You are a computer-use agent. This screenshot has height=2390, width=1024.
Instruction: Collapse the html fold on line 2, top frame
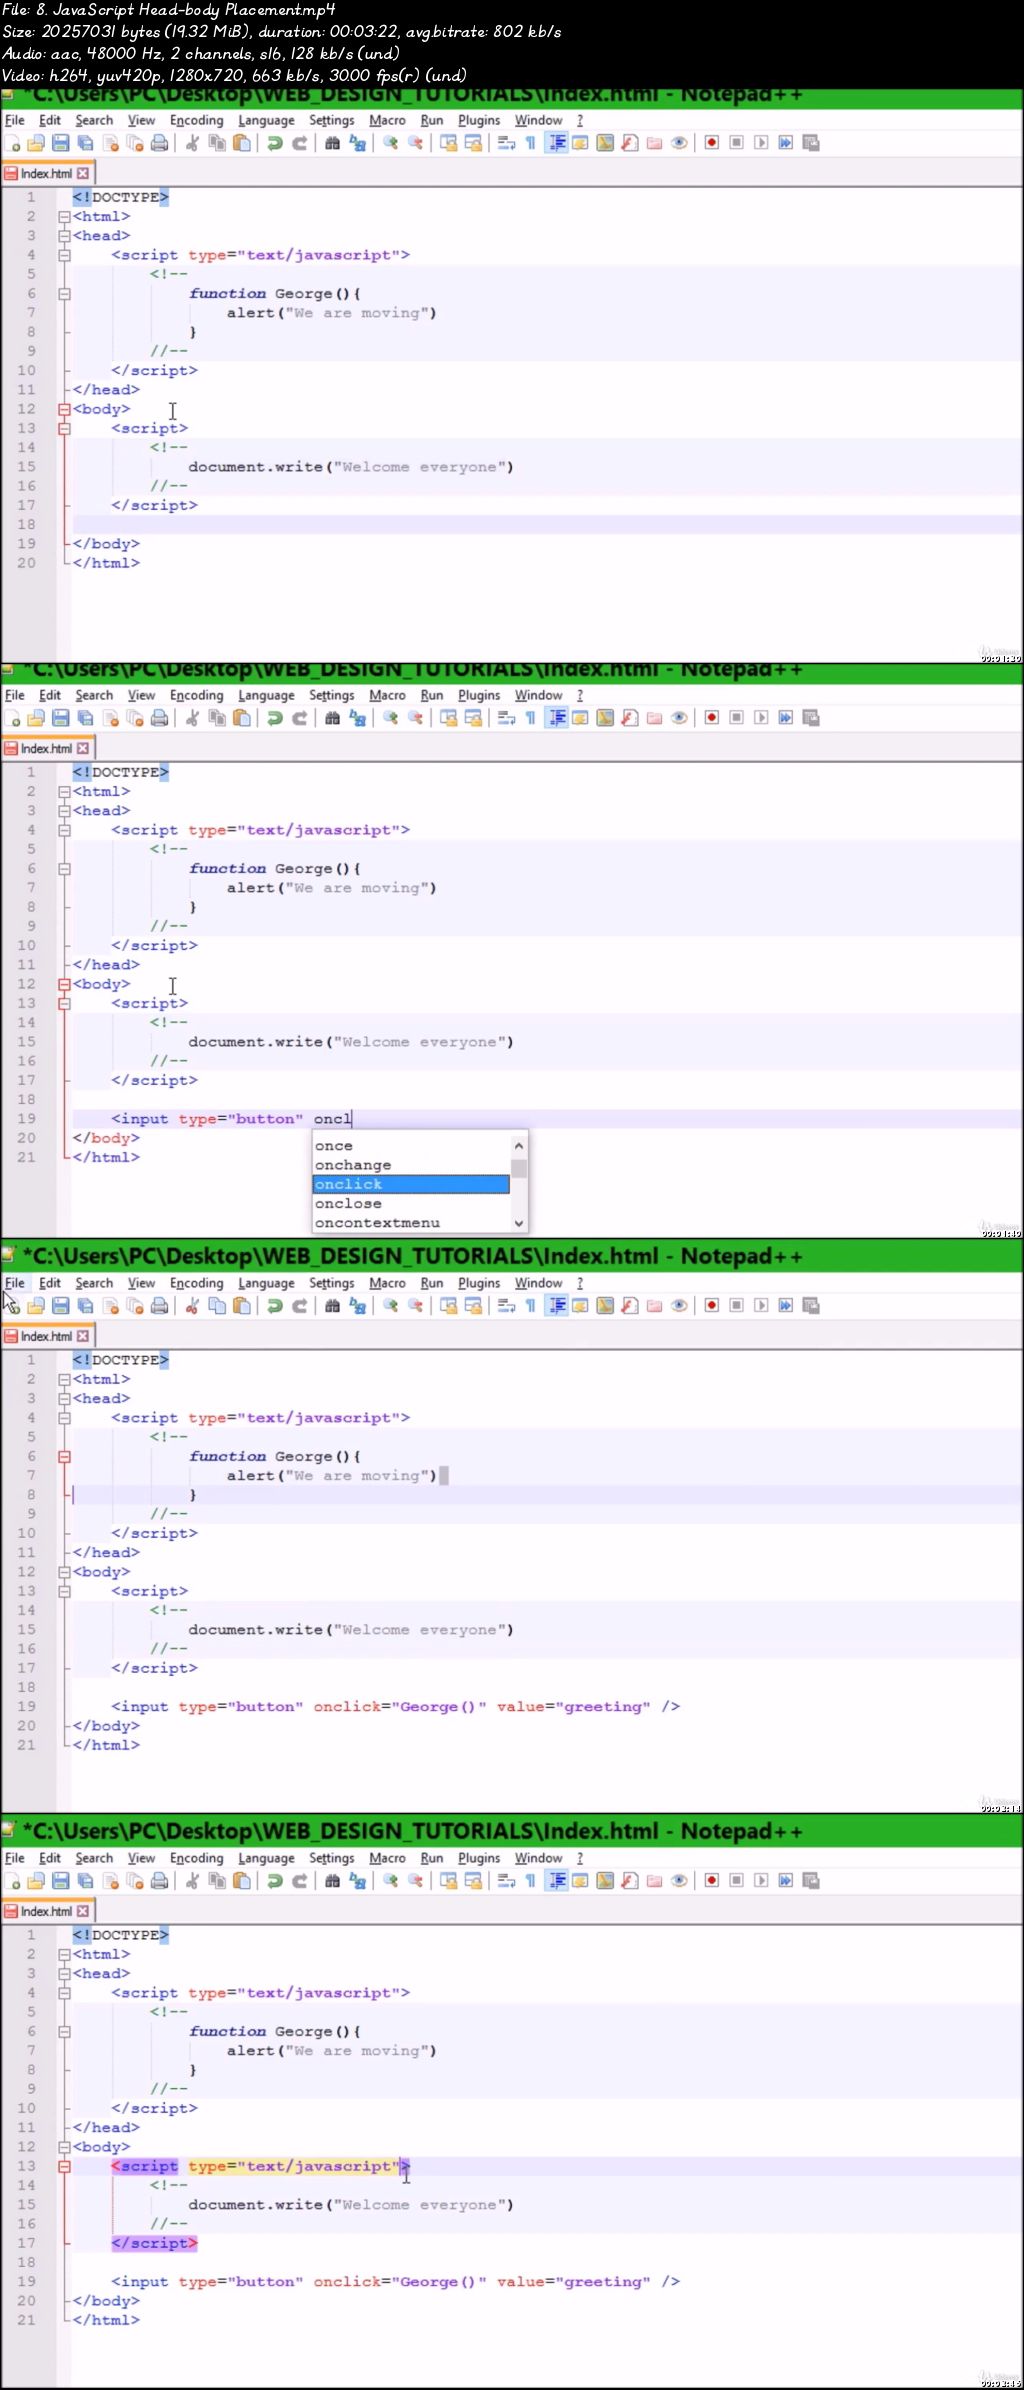(x=64, y=217)
